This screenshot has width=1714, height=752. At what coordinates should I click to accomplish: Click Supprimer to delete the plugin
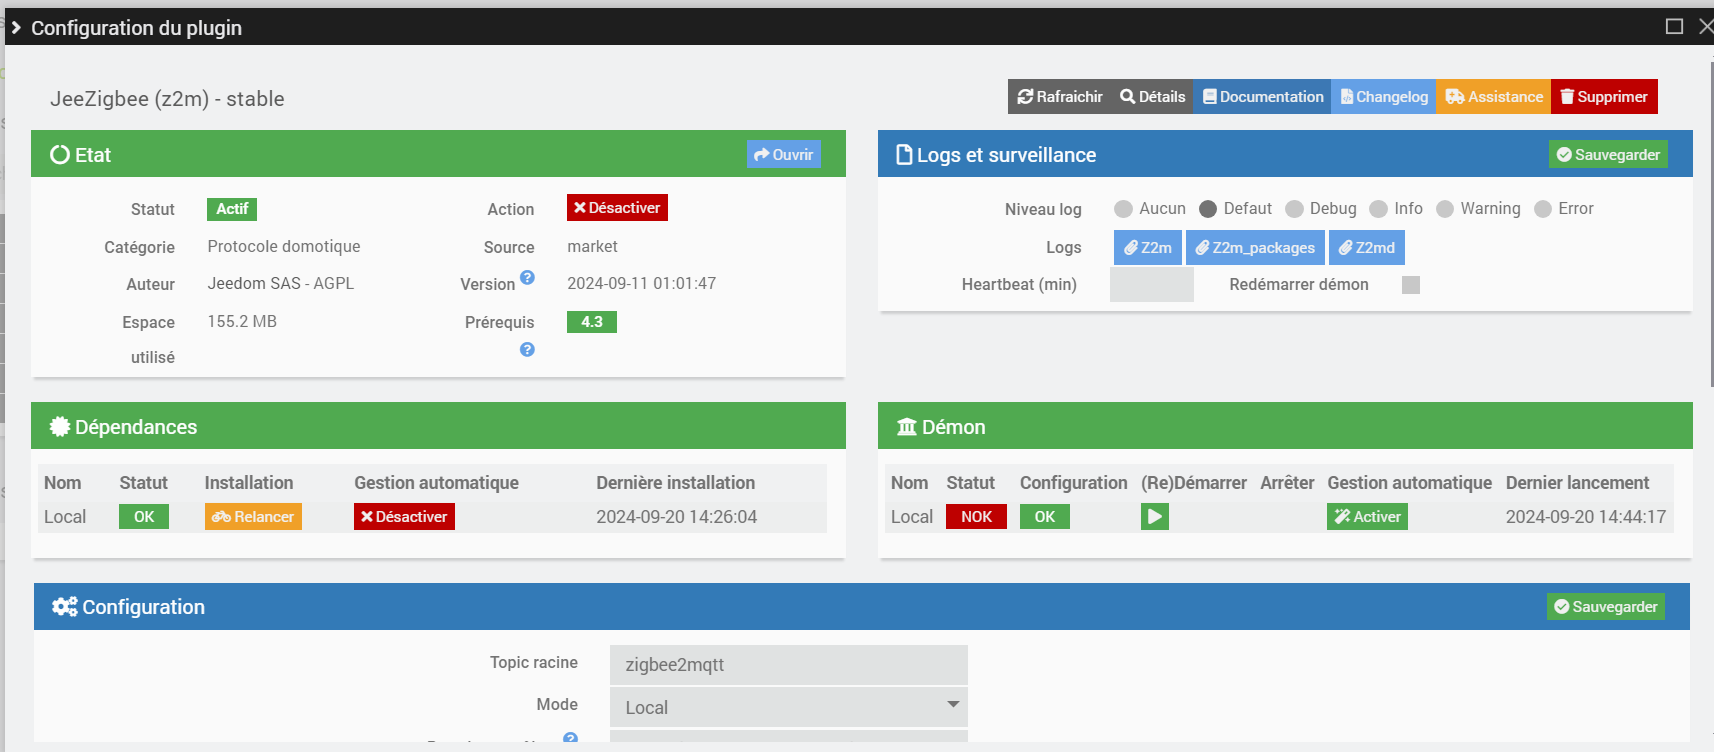[1604, 97]
